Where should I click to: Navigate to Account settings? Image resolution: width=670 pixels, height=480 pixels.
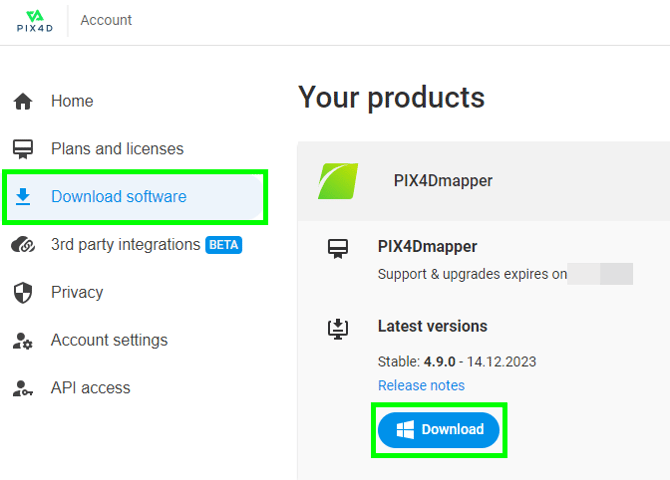(x=109, y=340)
